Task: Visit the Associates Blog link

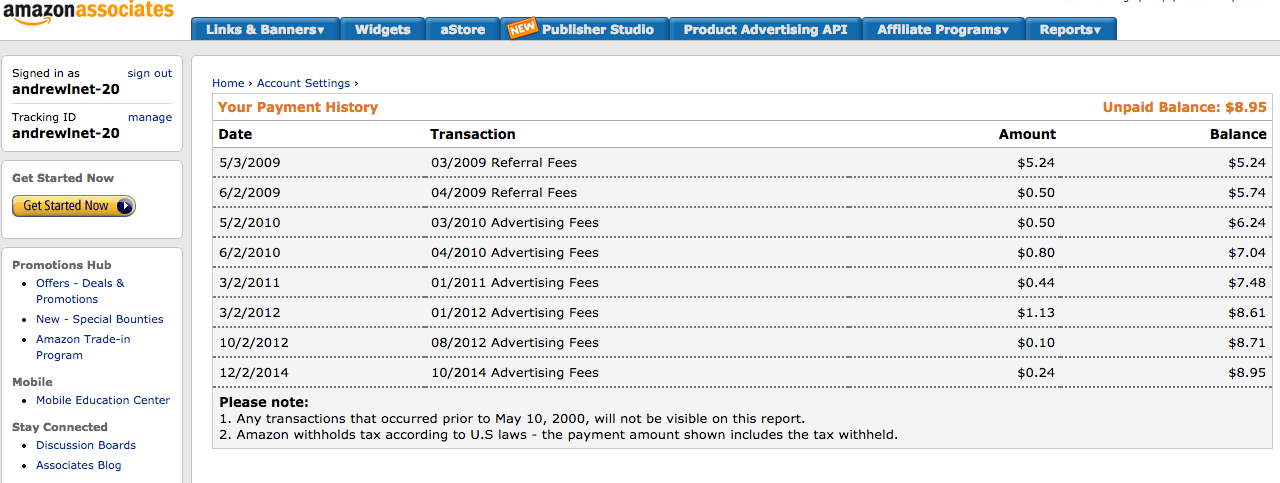Action: point(79,465)
